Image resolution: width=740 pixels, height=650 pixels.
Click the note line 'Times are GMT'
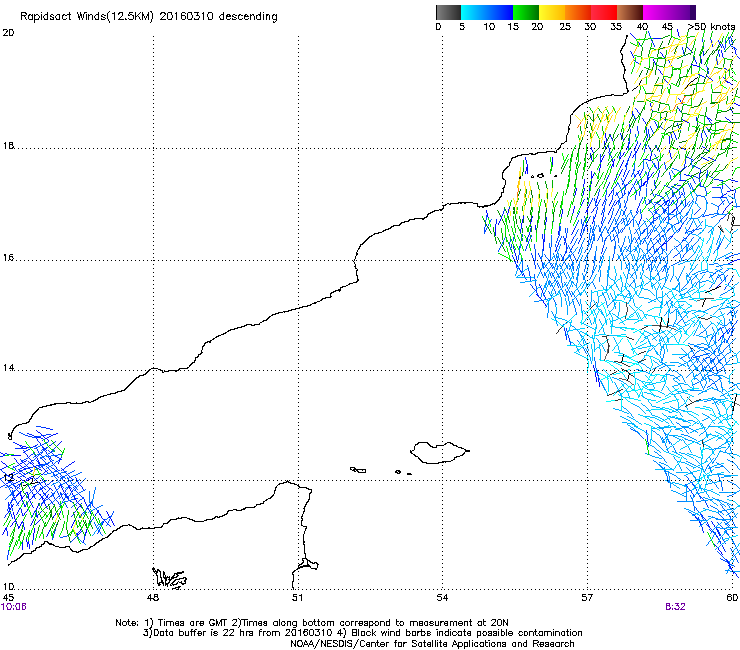coord(193,623)
